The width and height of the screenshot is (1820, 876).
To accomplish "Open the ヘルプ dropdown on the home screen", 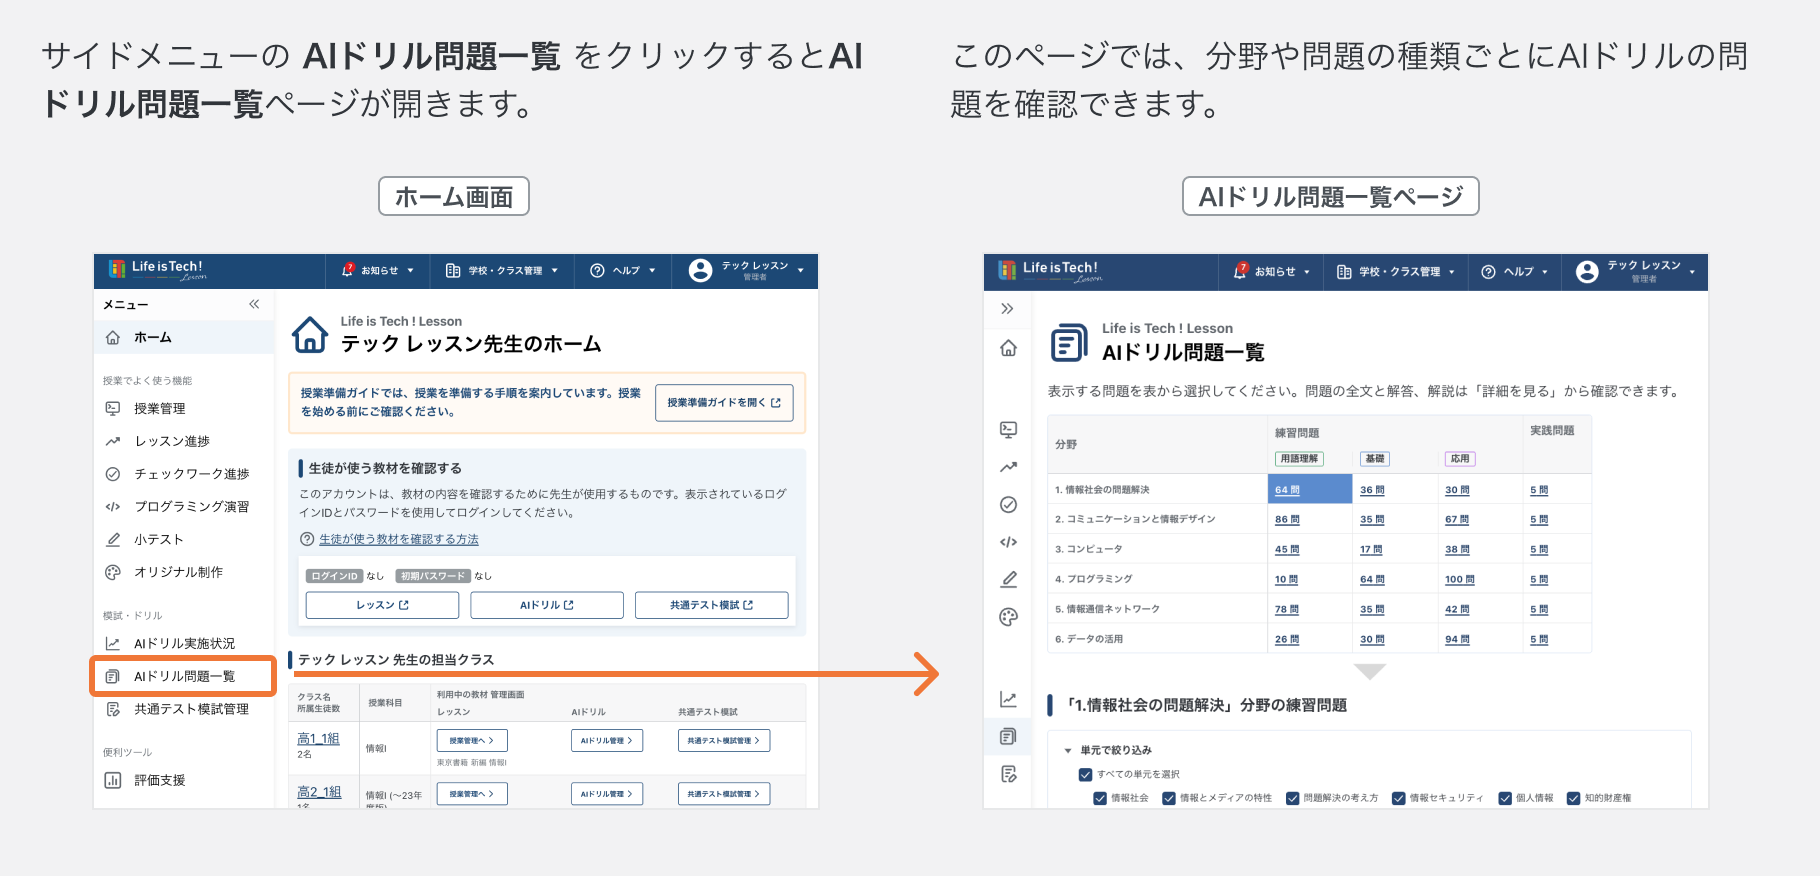I will 623,270.
